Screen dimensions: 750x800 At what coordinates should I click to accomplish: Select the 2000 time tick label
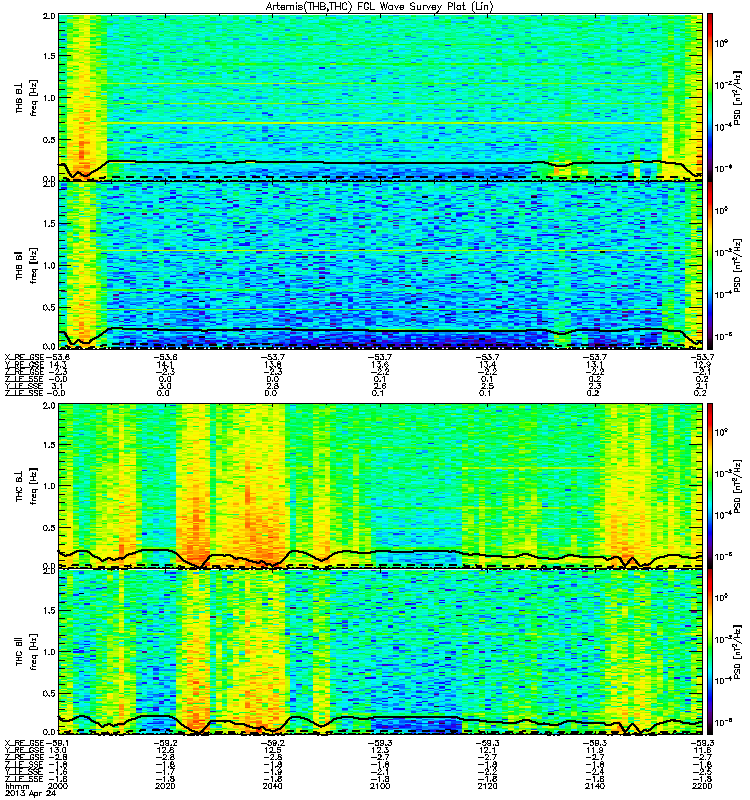[58, 786]
